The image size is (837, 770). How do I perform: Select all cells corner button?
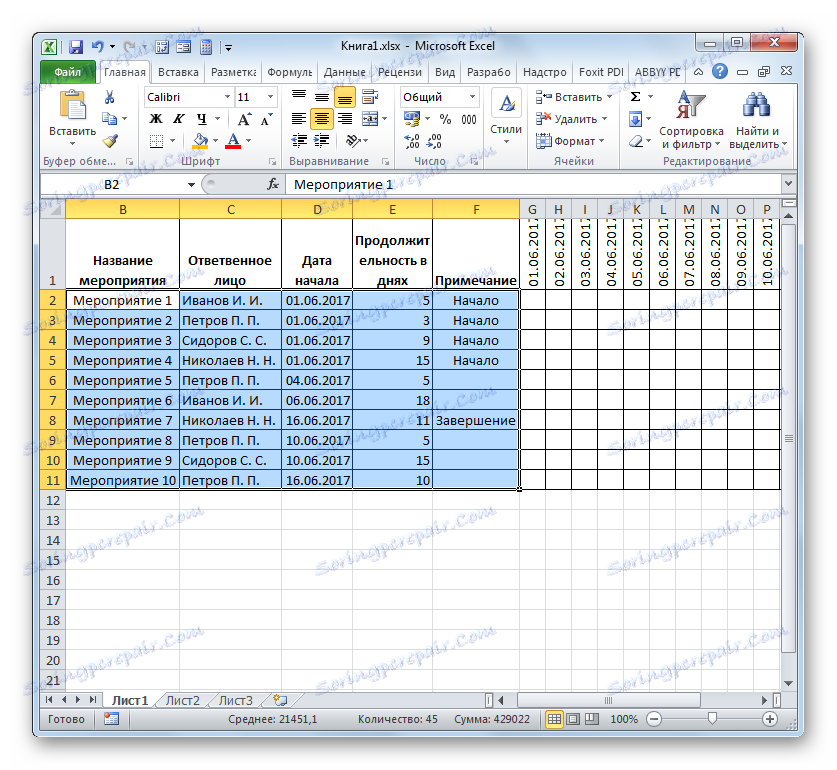52,209
